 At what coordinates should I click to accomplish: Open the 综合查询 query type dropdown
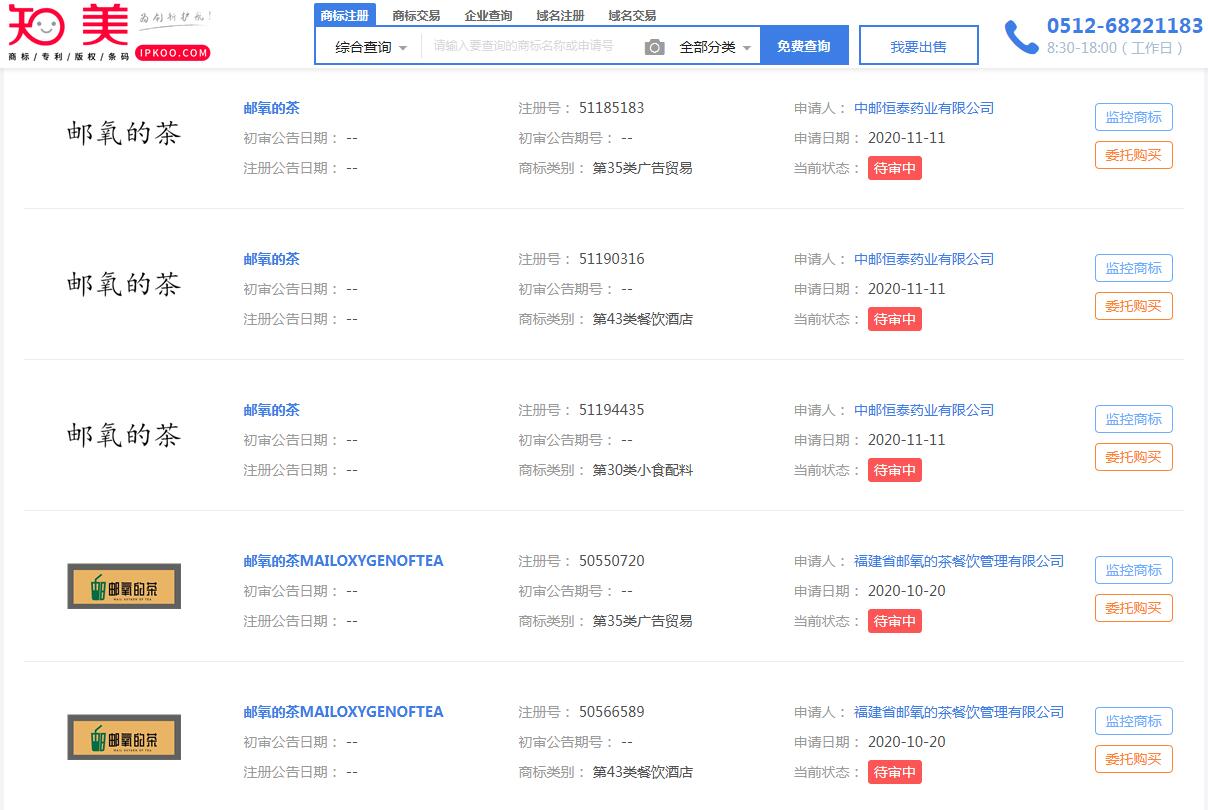click(371, 47)
